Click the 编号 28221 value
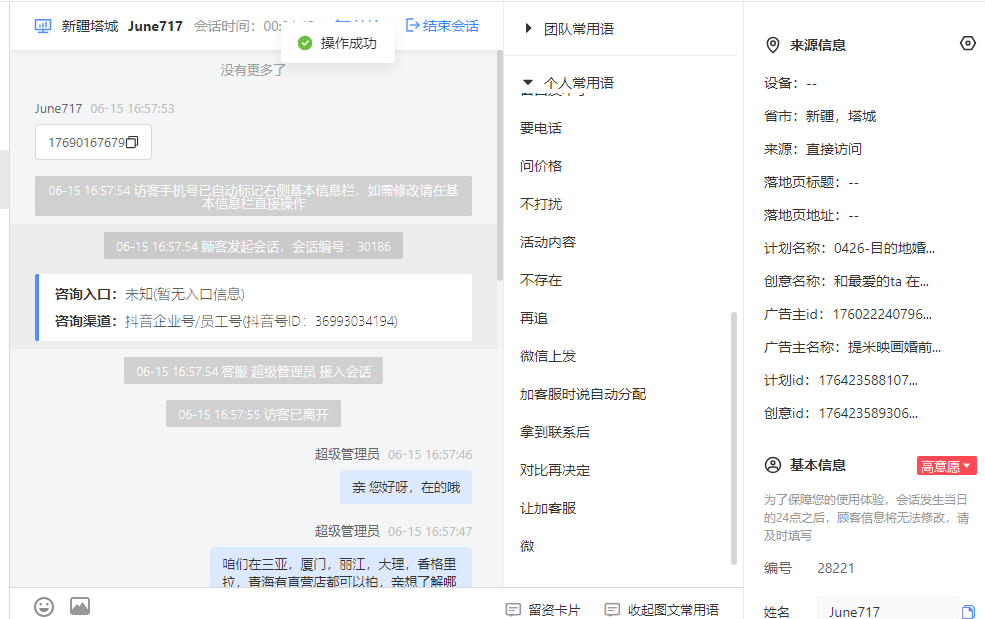The height and width of the screenshot is (619, 985). [x=835, y=568]
